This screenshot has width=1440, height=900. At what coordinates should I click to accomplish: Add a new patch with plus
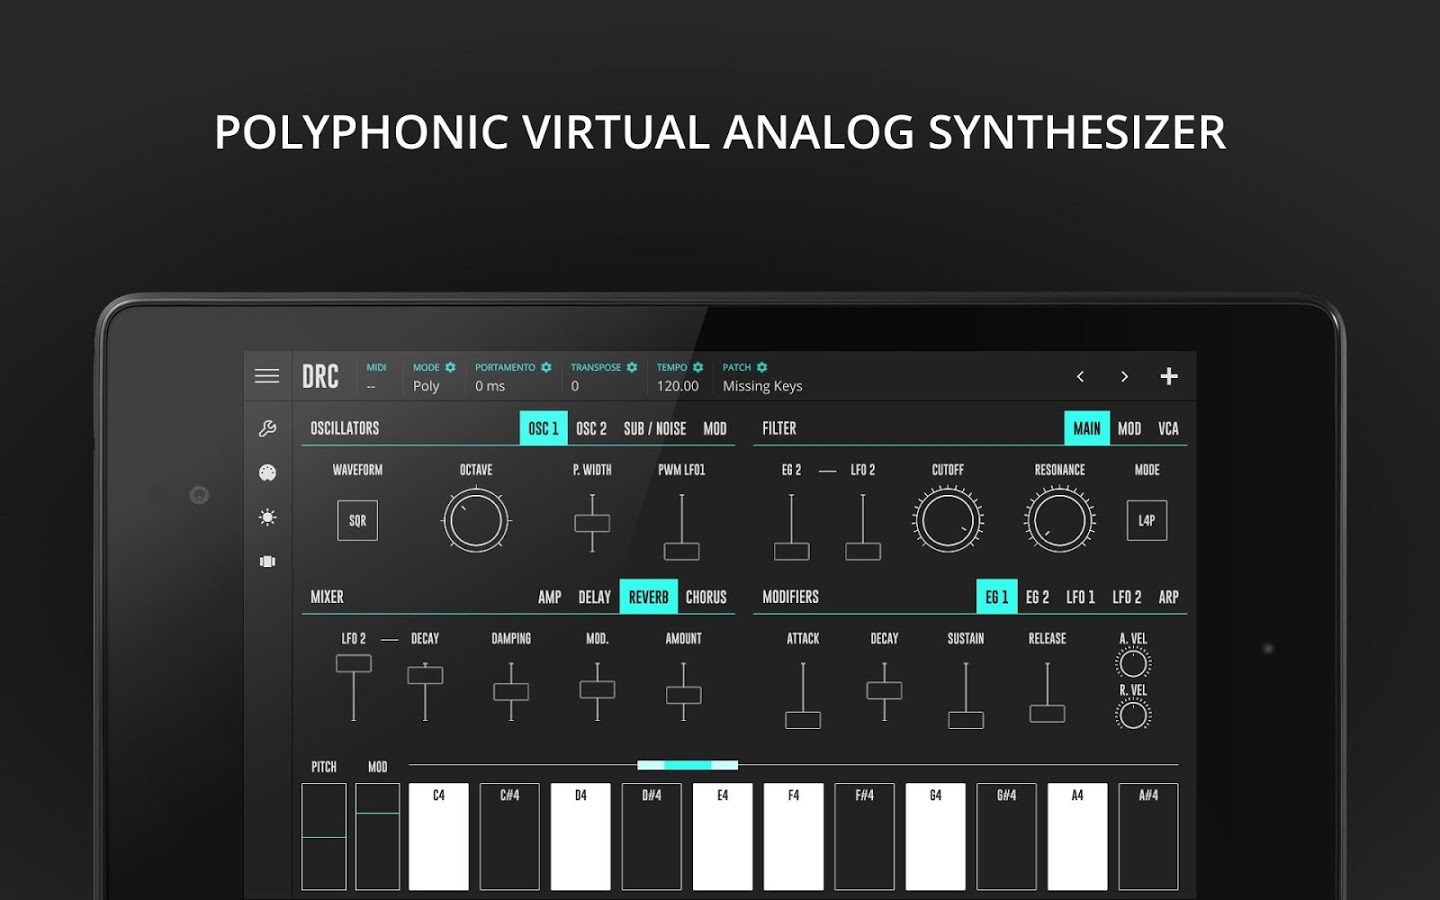pyautogui.click(x=1169, y=376)
